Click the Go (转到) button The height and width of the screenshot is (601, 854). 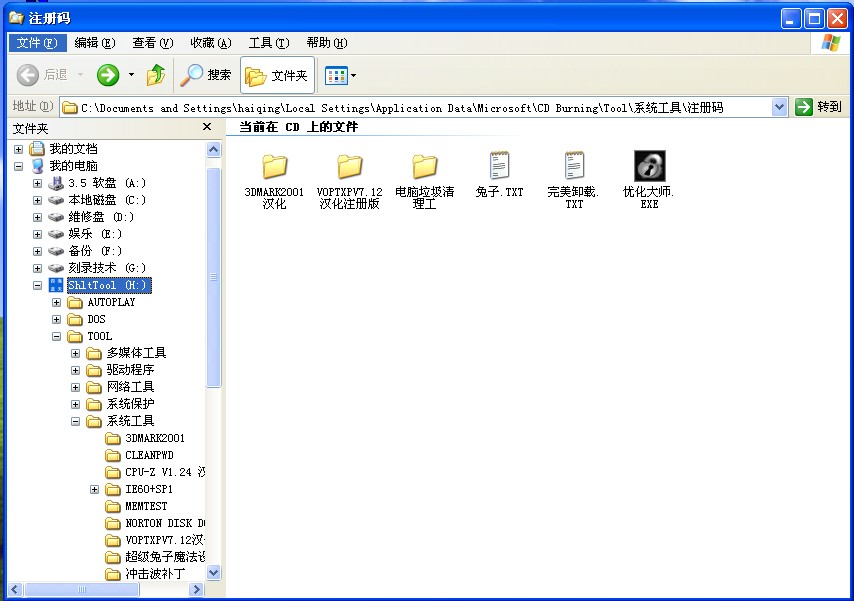tap(819, 107)
